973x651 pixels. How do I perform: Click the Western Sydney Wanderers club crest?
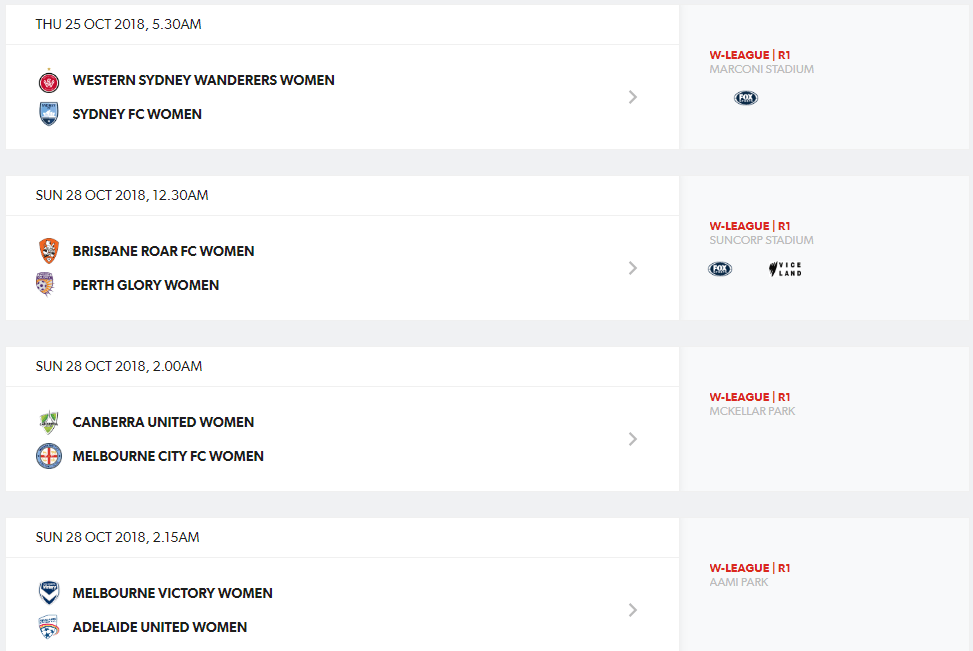coord(48,81)
